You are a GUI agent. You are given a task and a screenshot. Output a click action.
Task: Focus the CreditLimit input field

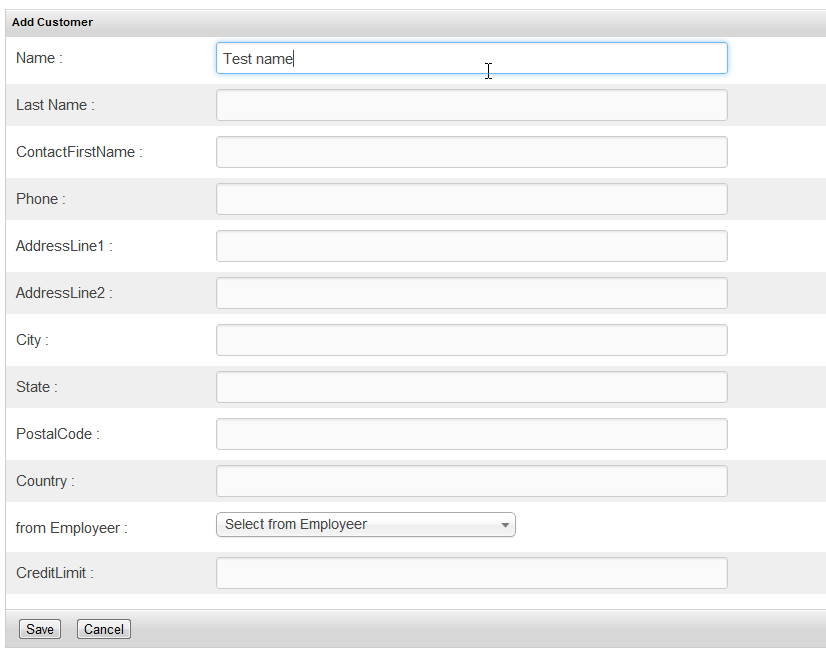(471, 573)
